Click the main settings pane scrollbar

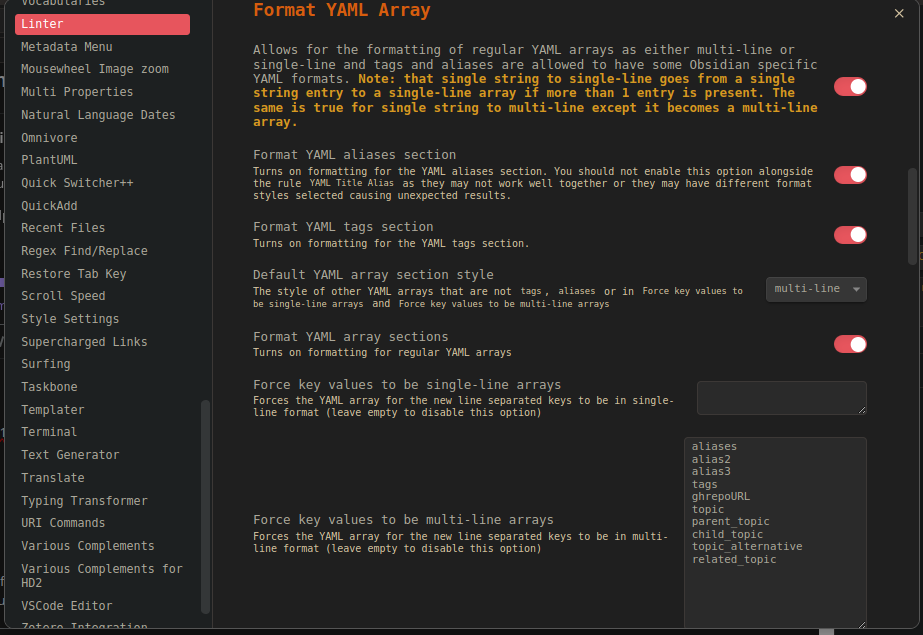pyautogui.click(x=913, y=217)
